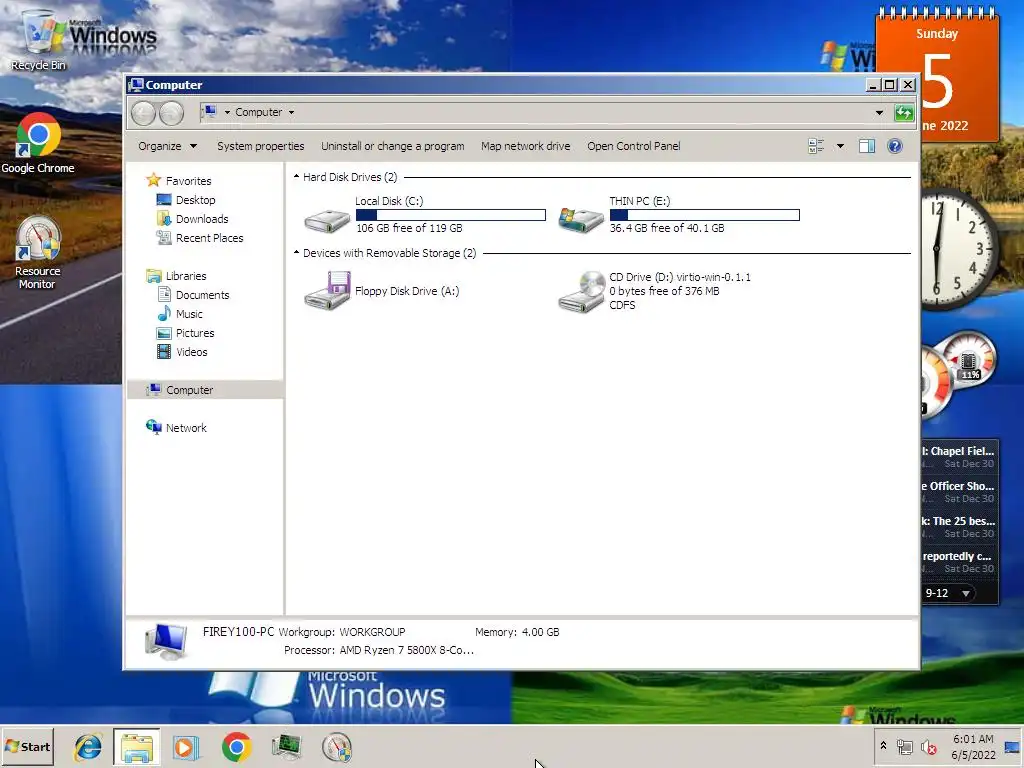Collapse the Hard Disk Drives group
The image size is (1024, 768).
[x=296, y=177]
